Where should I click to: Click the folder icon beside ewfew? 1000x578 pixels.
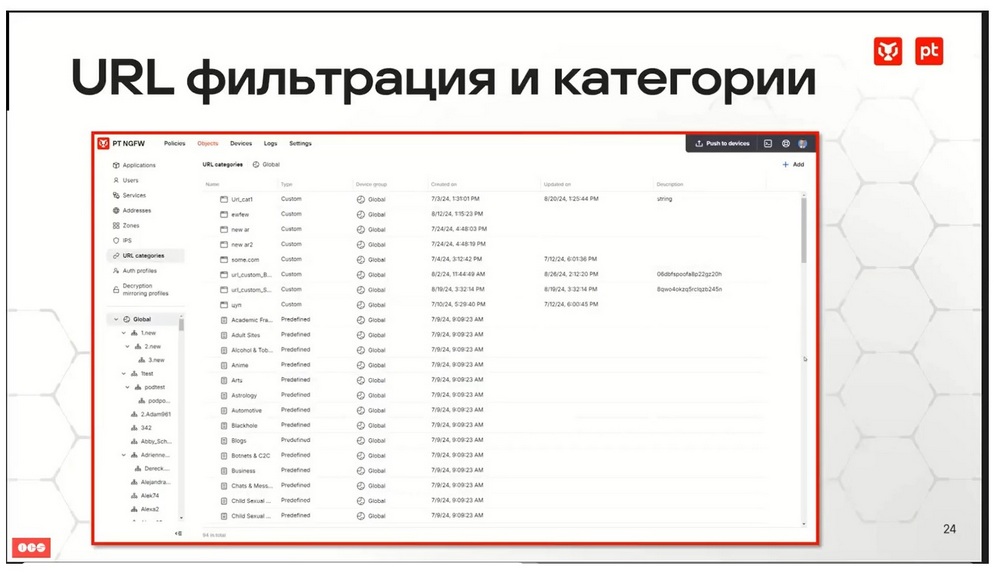[x=224, y=214]
